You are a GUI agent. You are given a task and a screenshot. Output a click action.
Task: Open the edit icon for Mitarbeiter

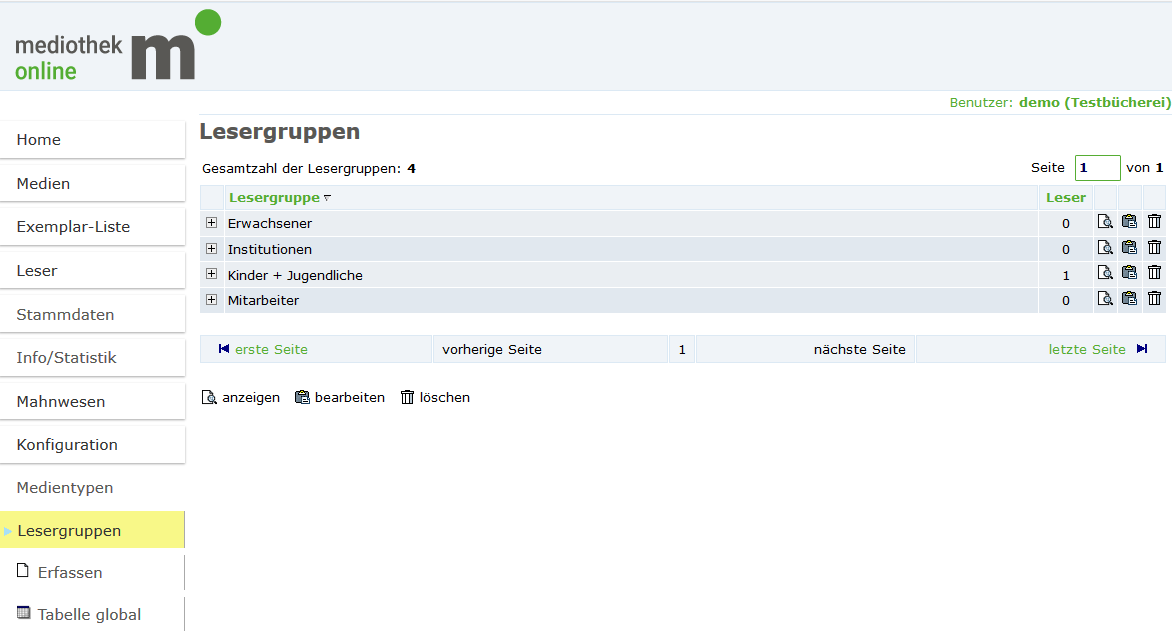[x=1129, y=299]
